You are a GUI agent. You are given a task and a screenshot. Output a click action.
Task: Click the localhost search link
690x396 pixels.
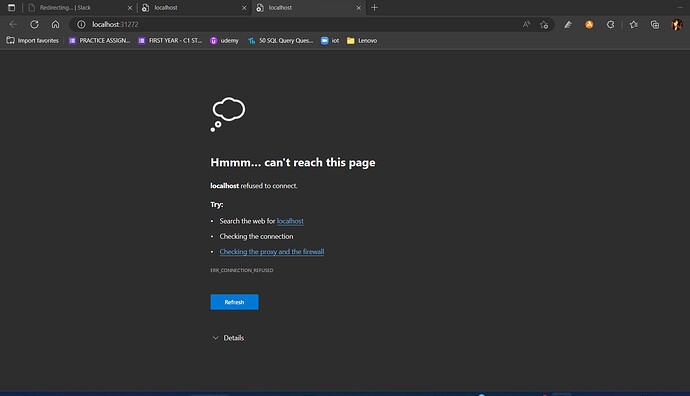pyautogui.click(x=290, y=221)
